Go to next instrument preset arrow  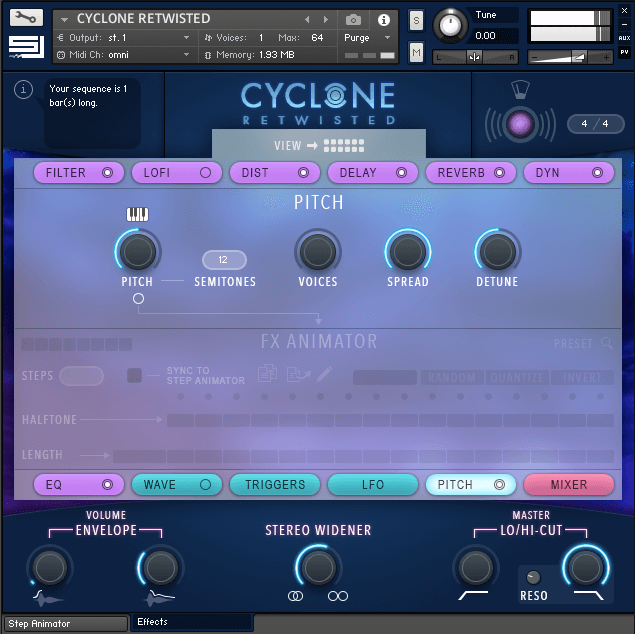coord(326,19)
